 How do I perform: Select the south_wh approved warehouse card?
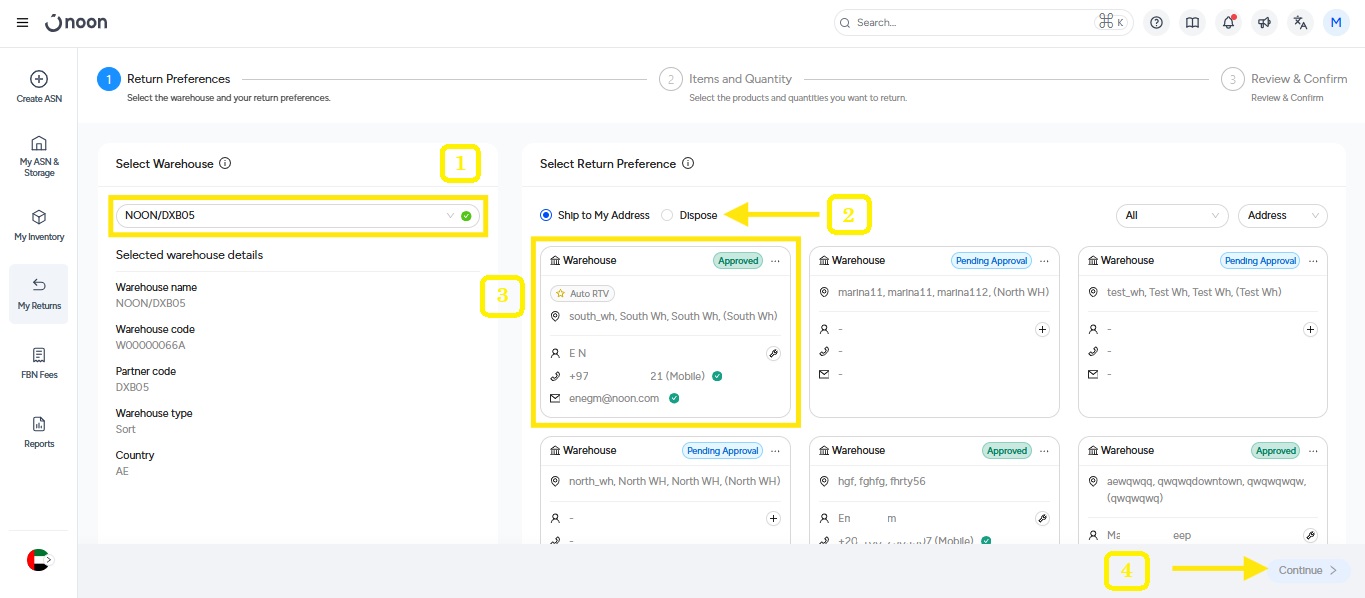point(665,330)
